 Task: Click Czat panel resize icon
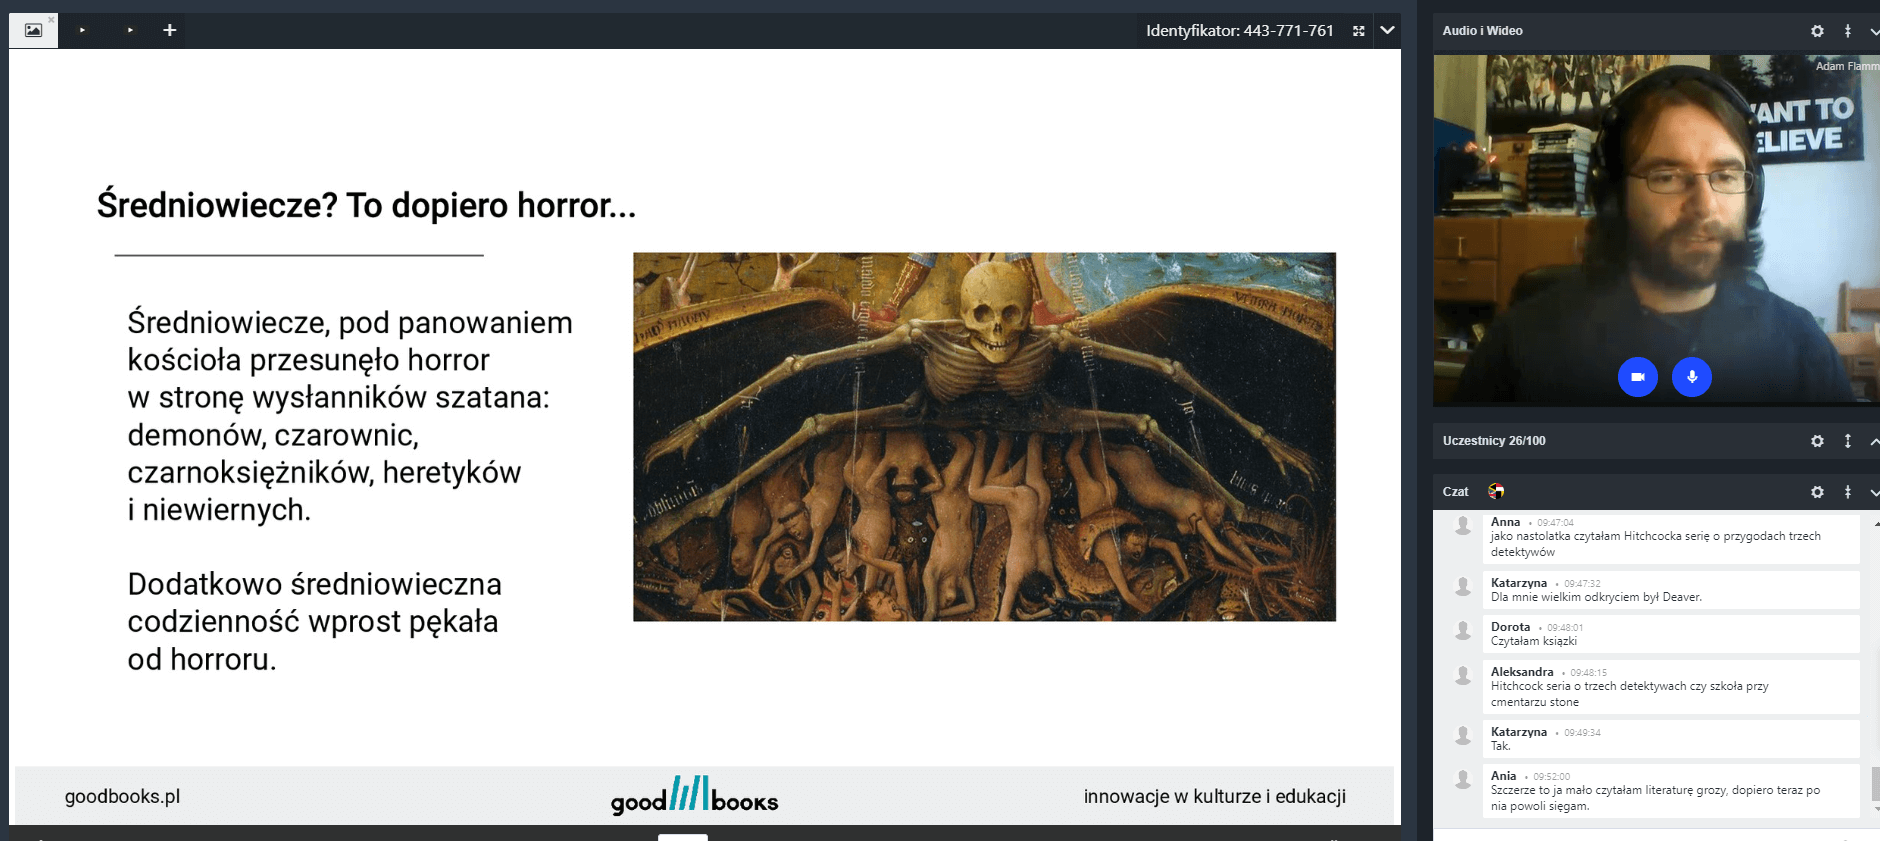(x=1848, y=492)
